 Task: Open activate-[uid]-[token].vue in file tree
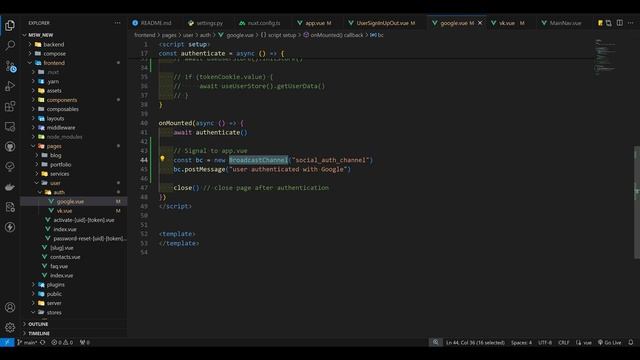pyautogui.click(x=84, y=220)
